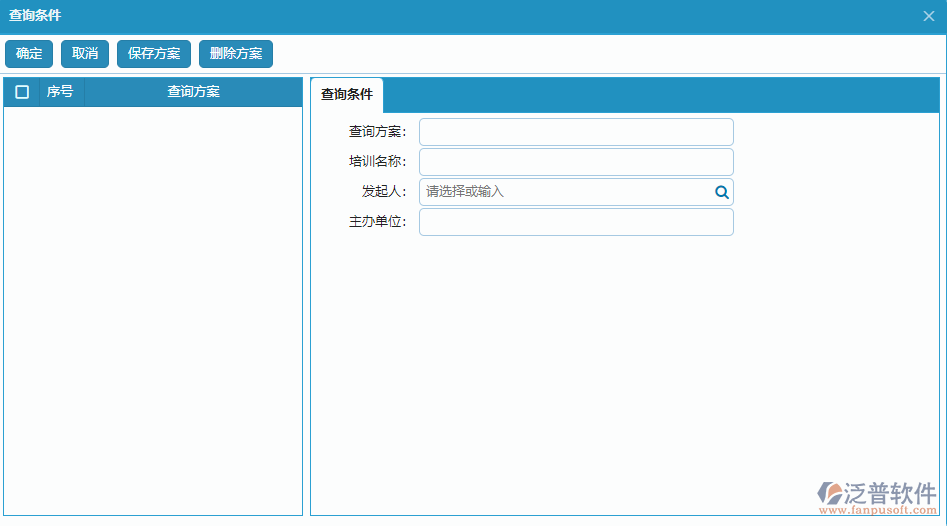Screen dimensions: 947x526
Task: Click the 培训名称 field label
Action: (377, 162)
